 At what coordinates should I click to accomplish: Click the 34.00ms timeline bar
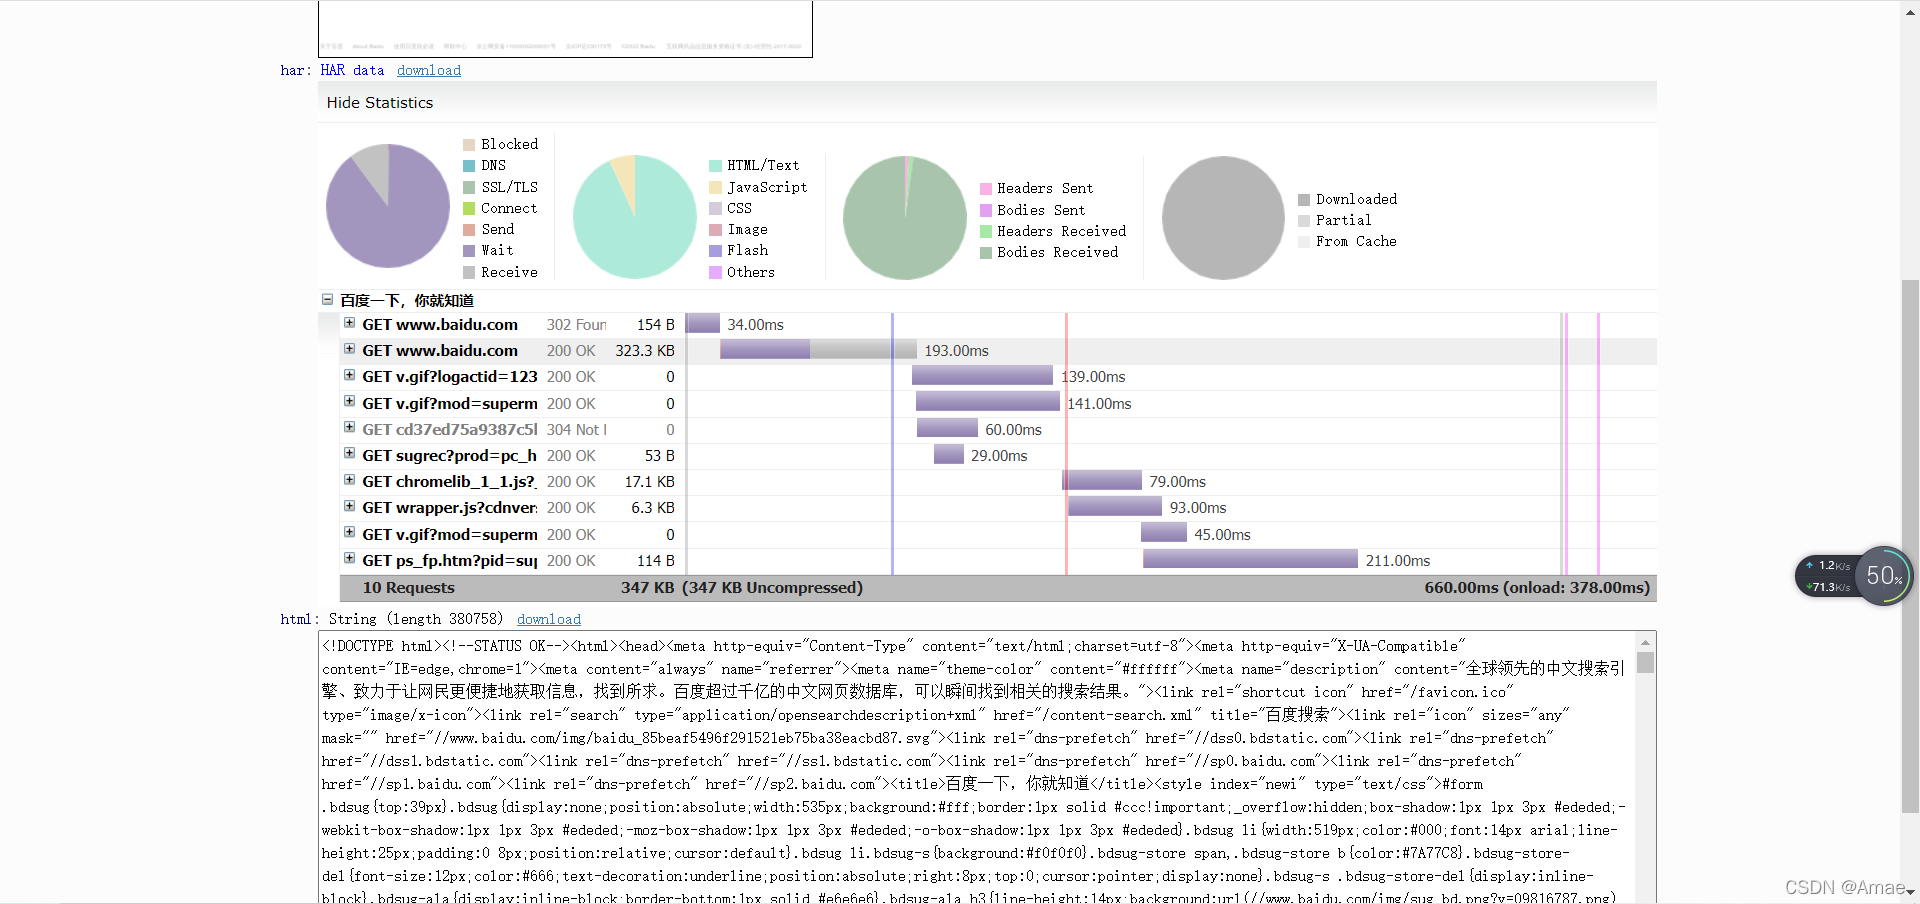703,323
